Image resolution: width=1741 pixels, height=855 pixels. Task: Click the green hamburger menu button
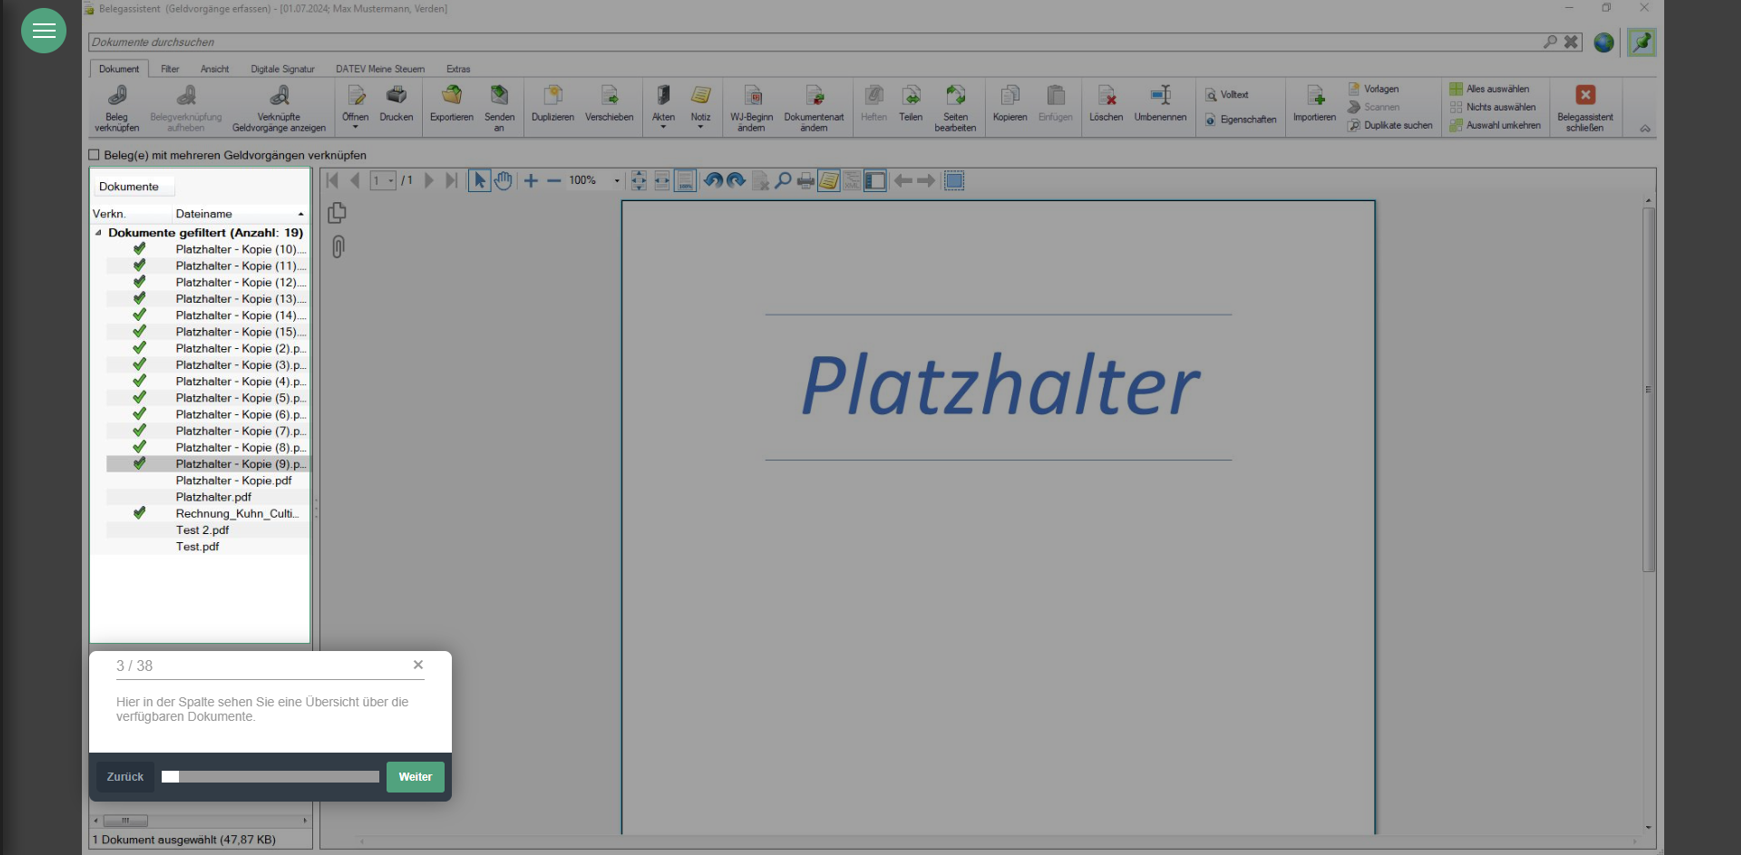click(44, 31)
